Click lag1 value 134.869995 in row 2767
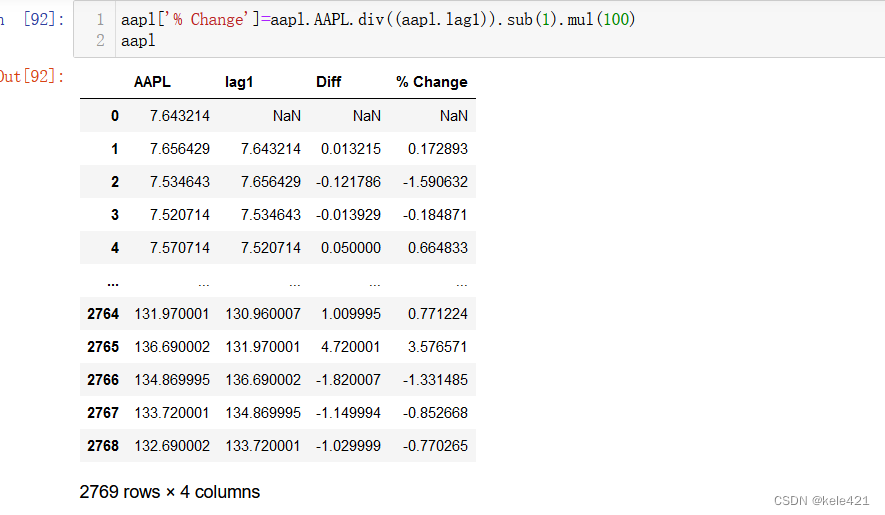Viewport: 885px width, 515px height. click(x=263, y=413)
